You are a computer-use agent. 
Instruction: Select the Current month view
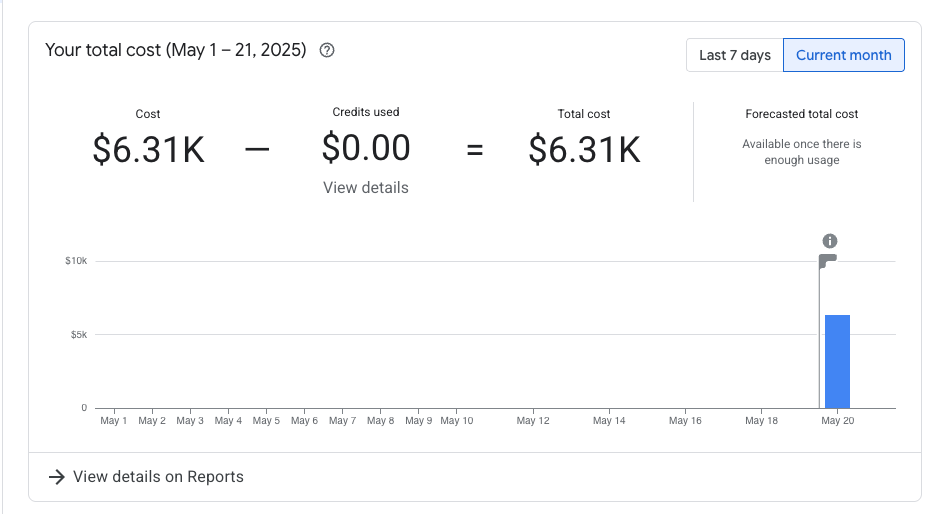click(843, 55)
